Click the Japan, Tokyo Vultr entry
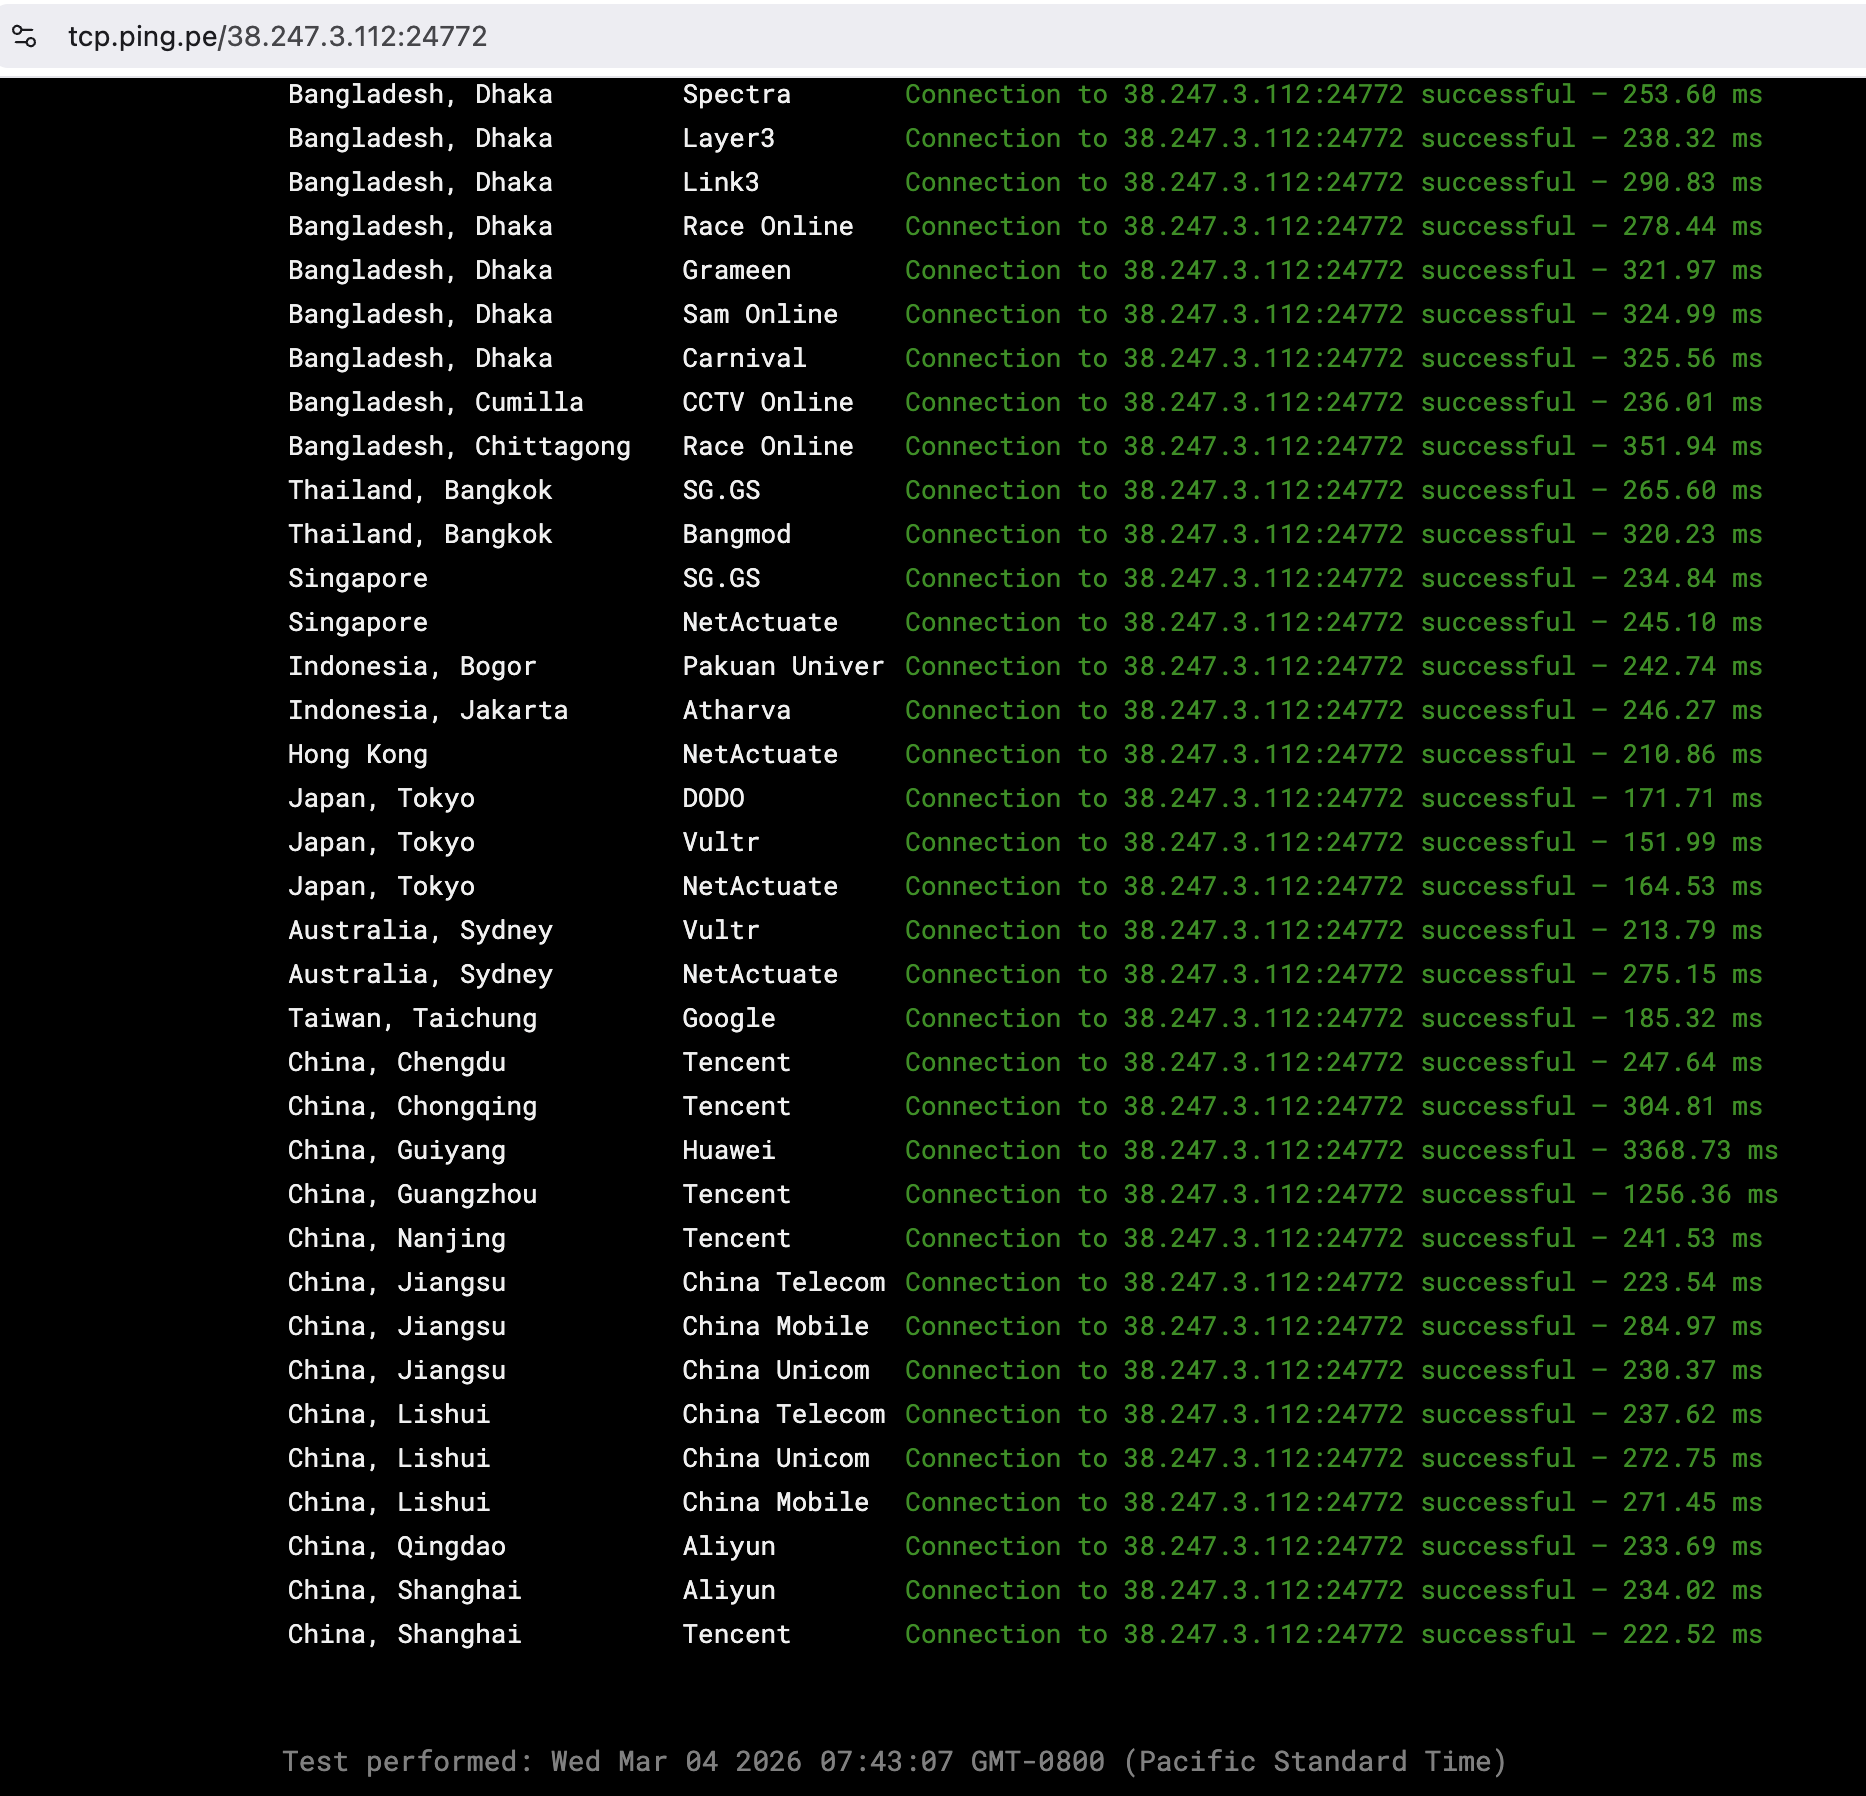The image size is (1866, 1796). pyautogui.click(x=720, y=842)
